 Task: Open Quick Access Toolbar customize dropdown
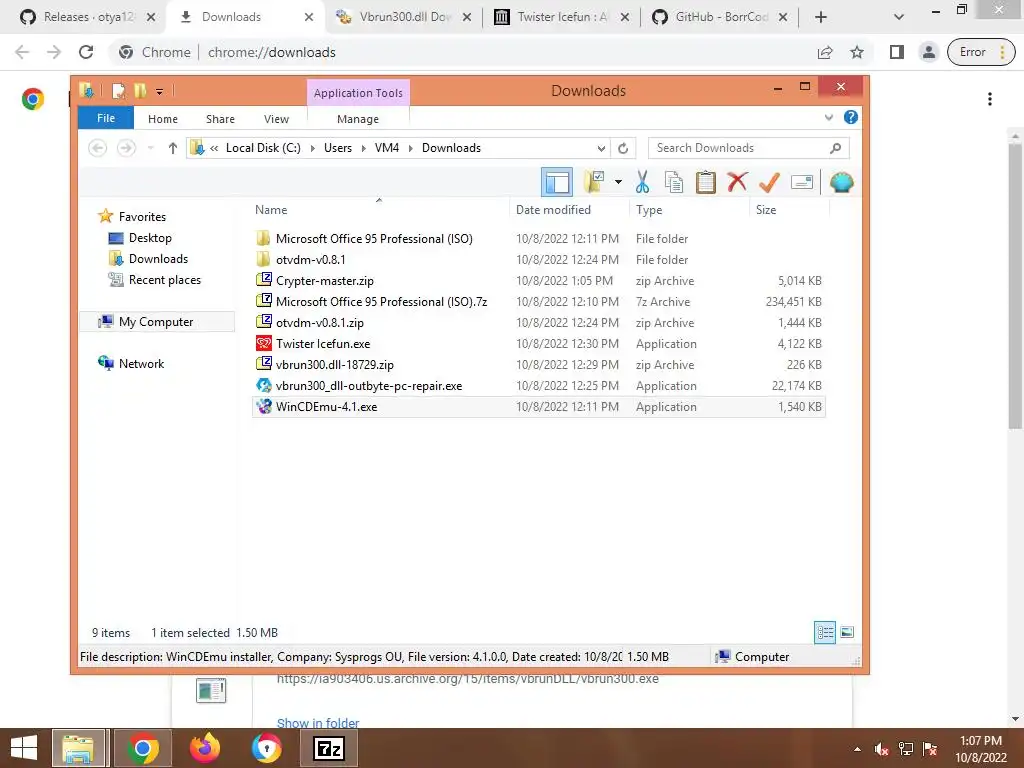pyautogui.click(x=159, y=91)
